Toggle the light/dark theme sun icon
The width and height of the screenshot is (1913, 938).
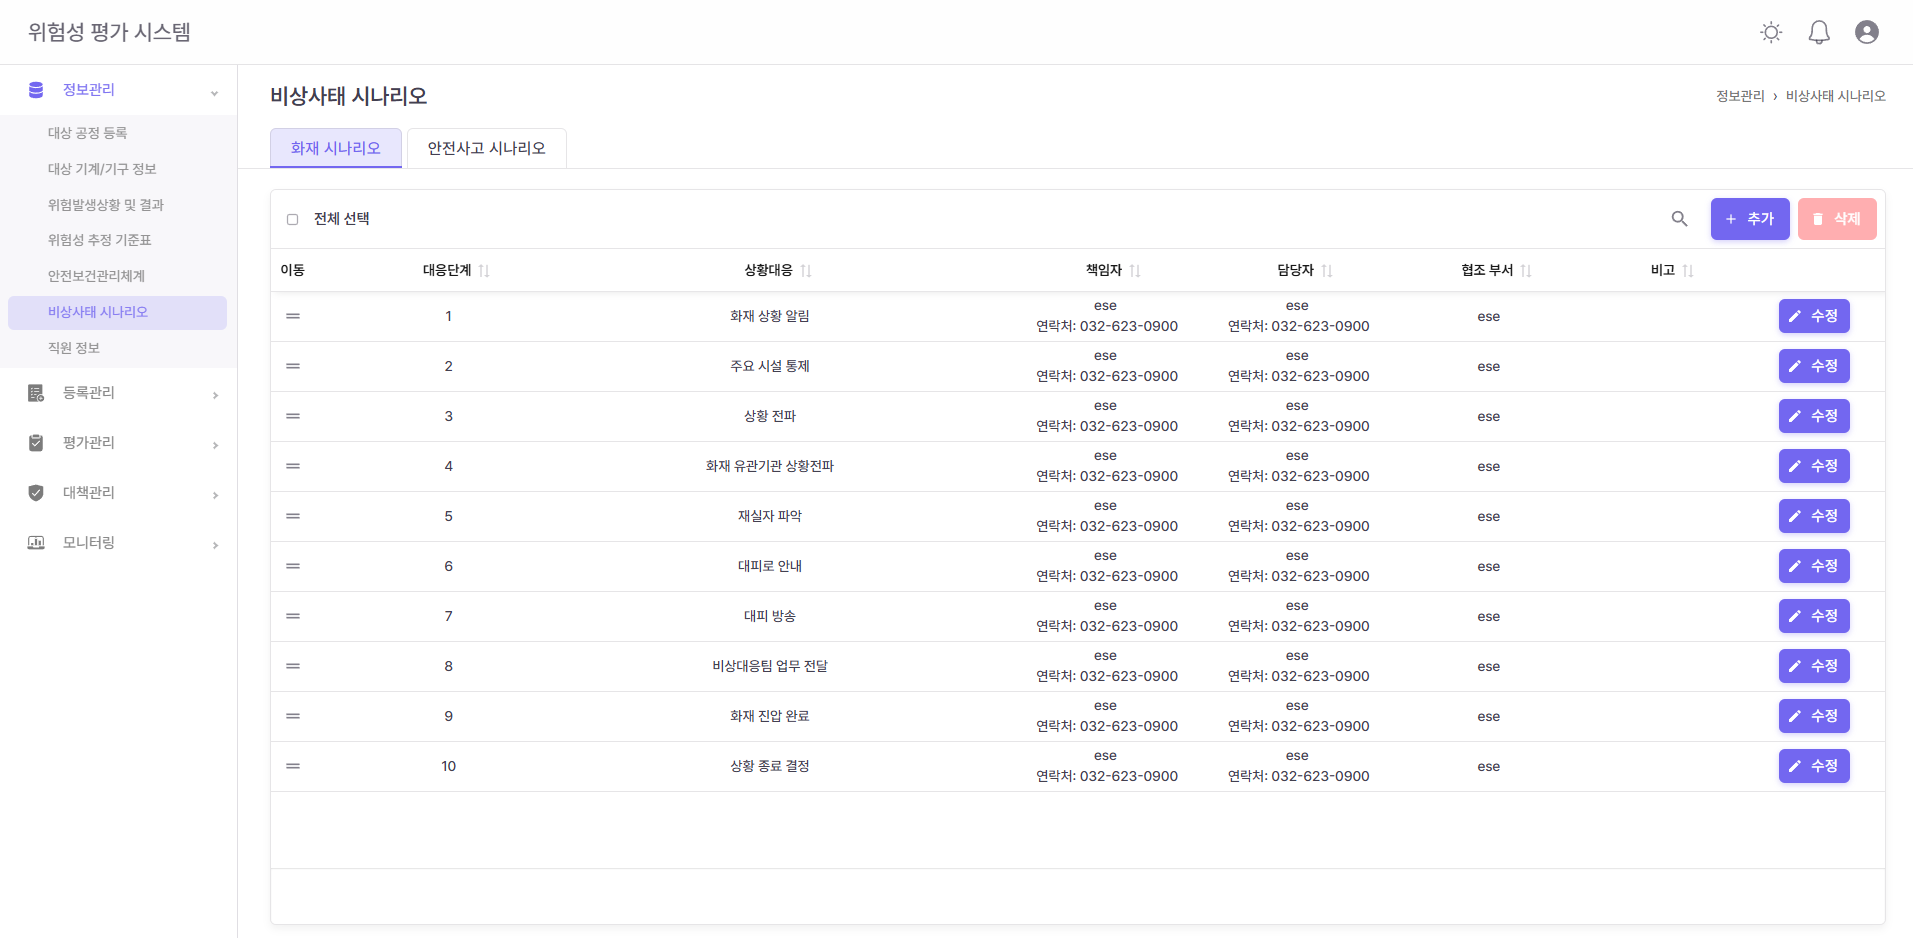click(x=1771, y=33)
